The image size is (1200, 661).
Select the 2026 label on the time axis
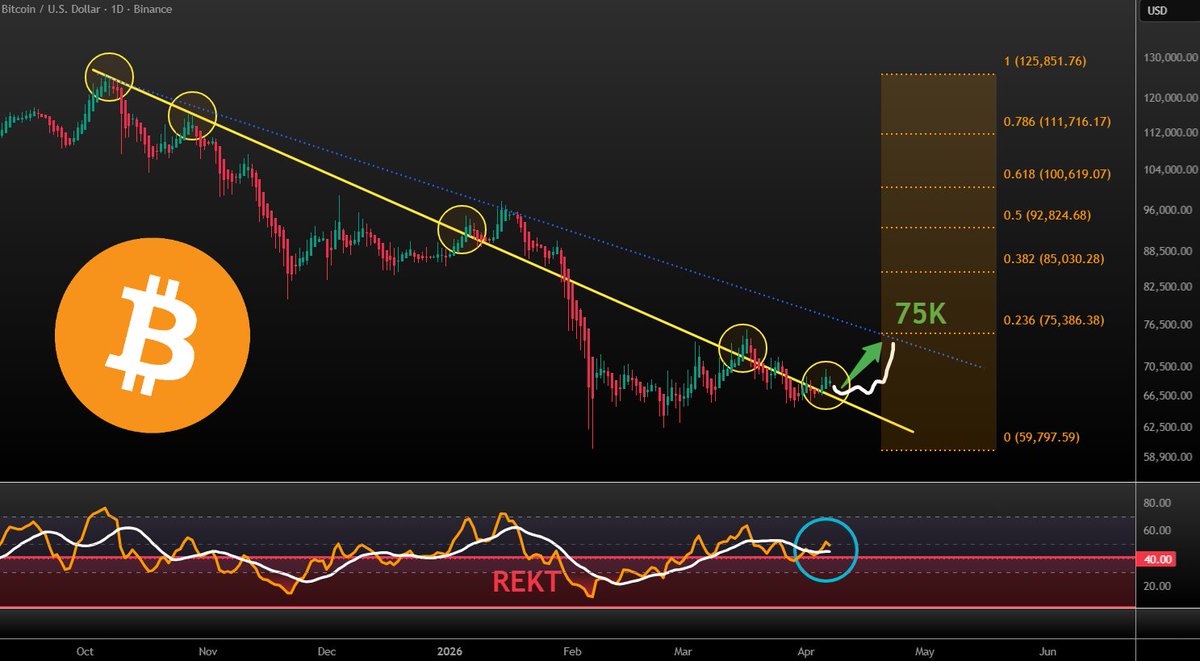tap(449, 651)
